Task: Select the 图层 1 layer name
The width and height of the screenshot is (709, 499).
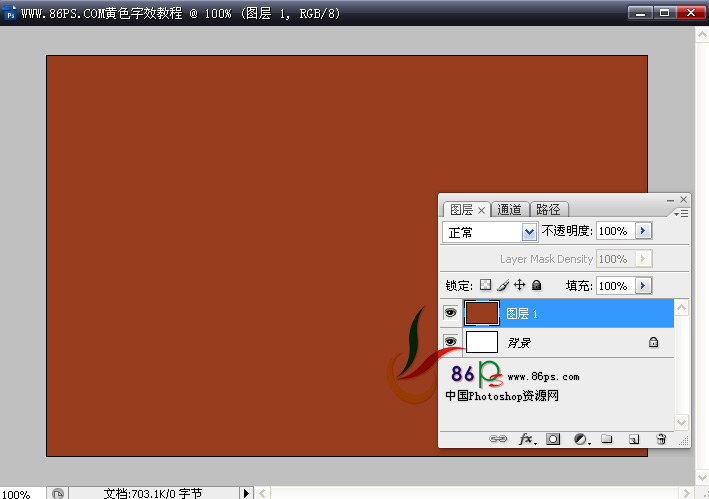Action: [522, 314]
